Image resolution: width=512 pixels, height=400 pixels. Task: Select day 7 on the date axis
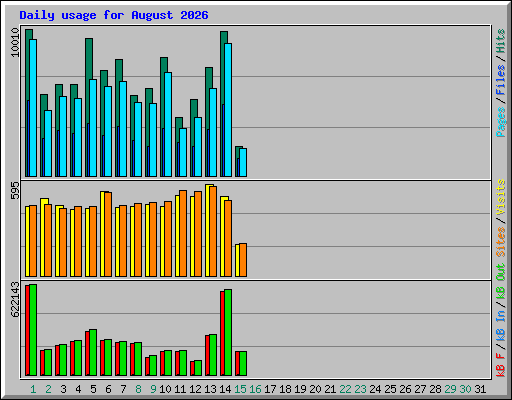click(x=123, y=389)
